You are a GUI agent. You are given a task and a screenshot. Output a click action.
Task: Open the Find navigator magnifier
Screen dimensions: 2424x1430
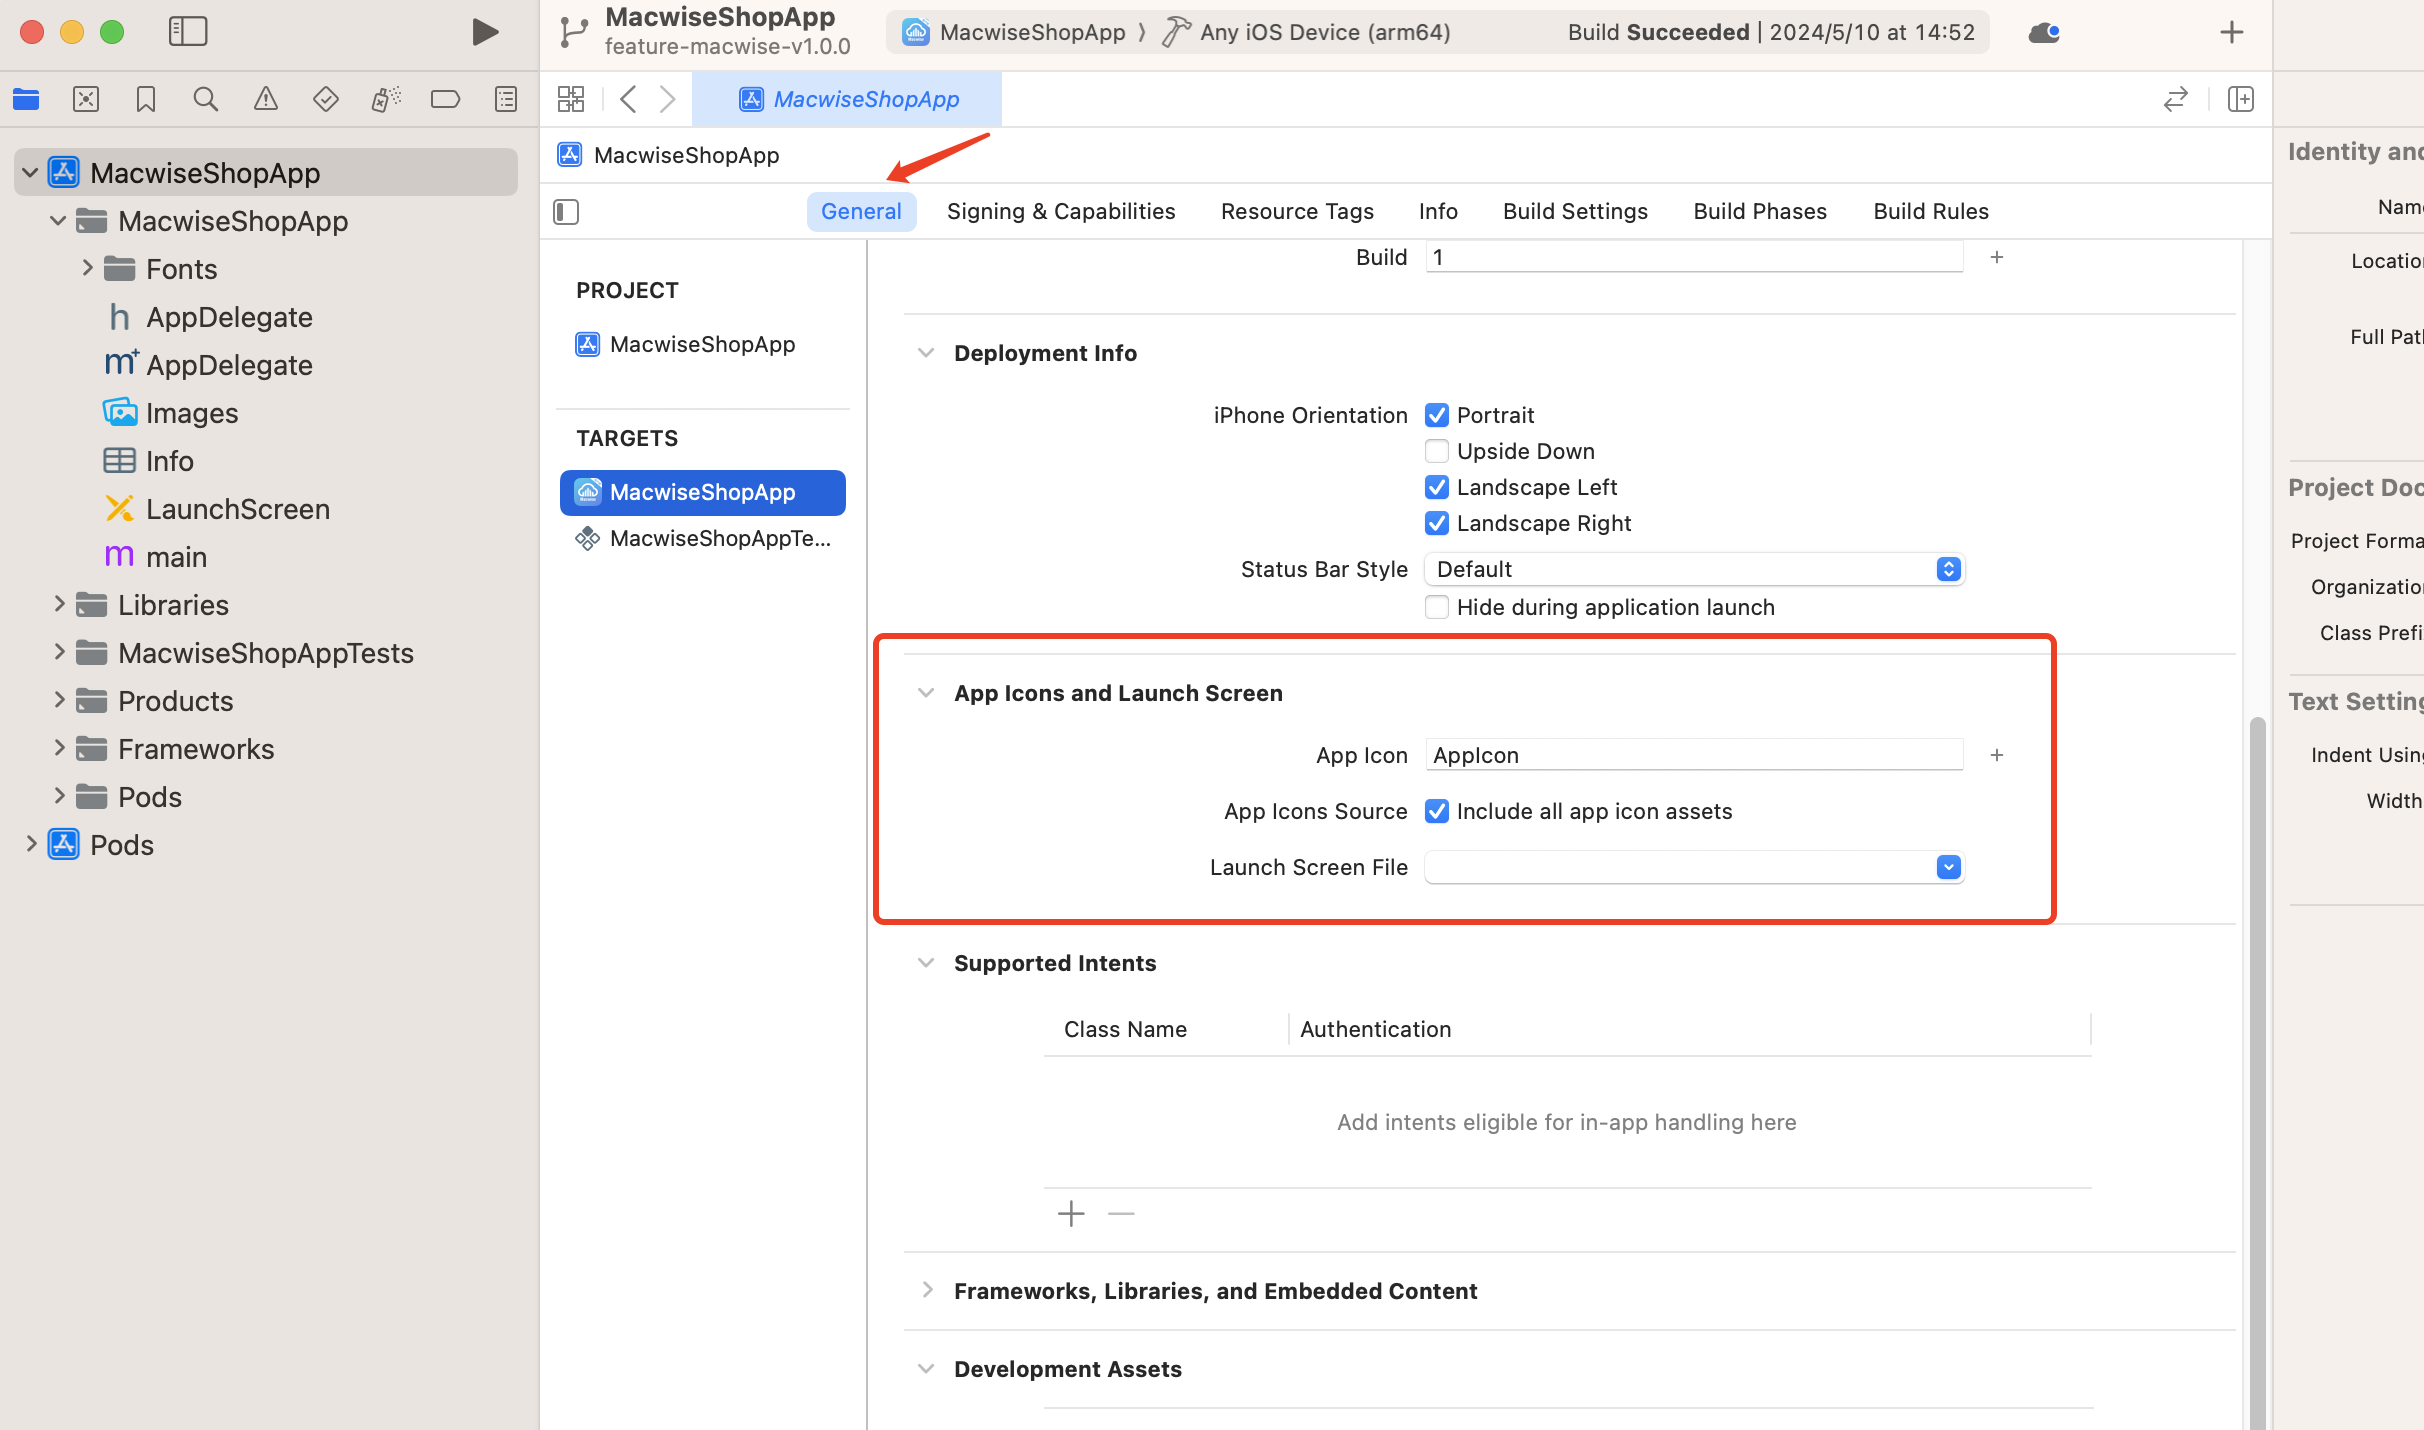(x=206, y=99)
